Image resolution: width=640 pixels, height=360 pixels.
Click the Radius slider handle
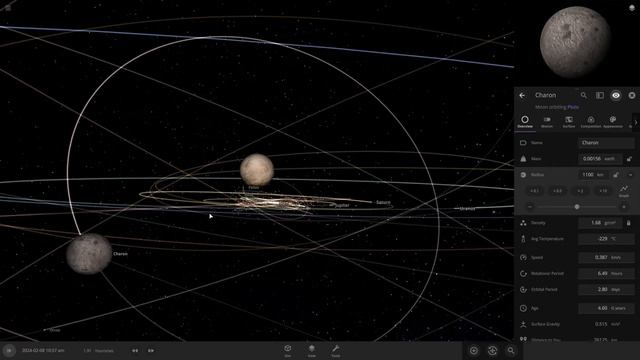pyautogui.click(x=577, y=207)
